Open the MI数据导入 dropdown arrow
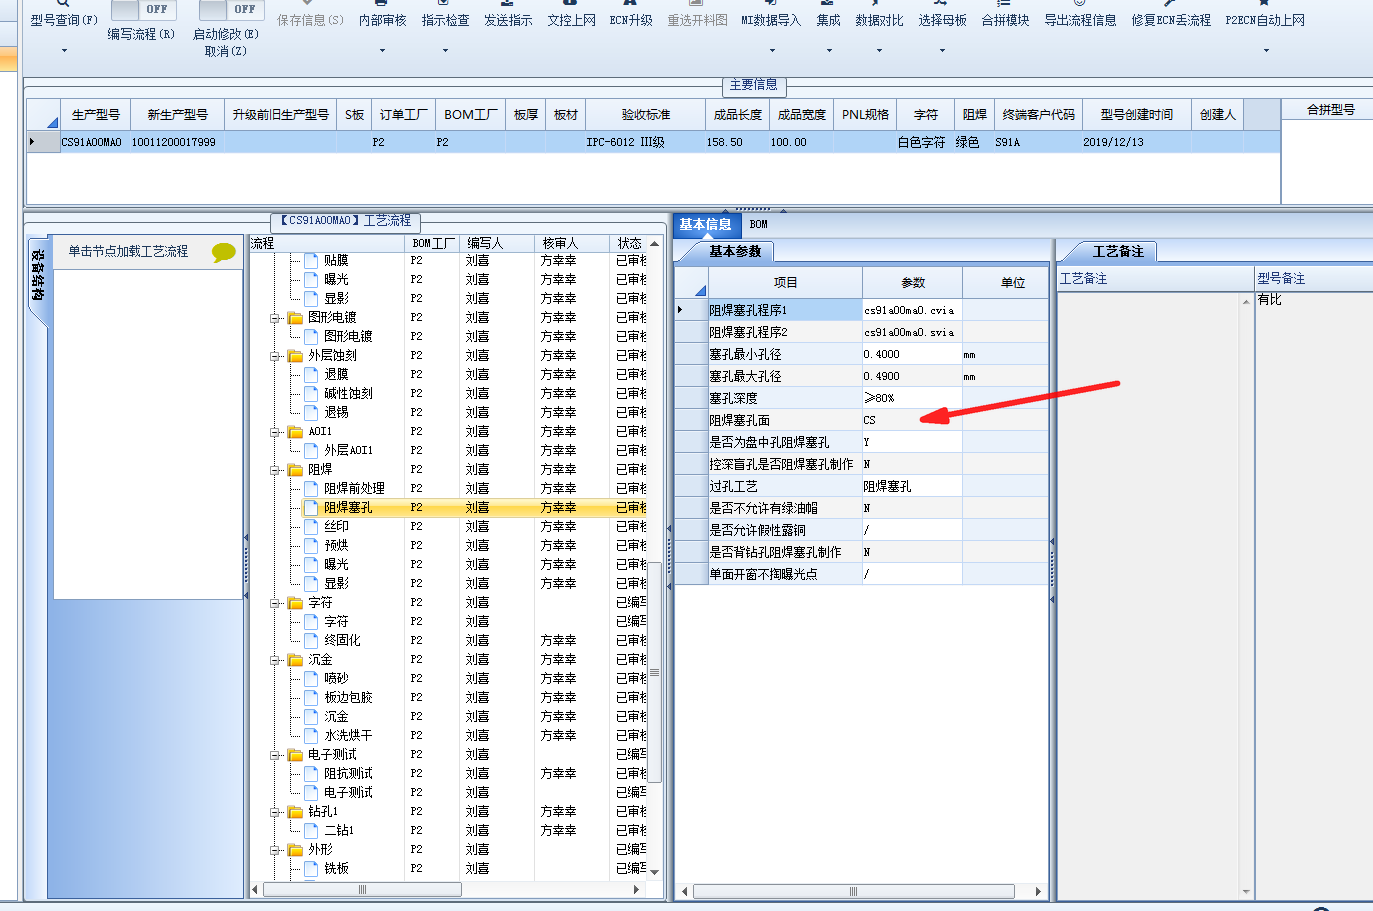 771,50
